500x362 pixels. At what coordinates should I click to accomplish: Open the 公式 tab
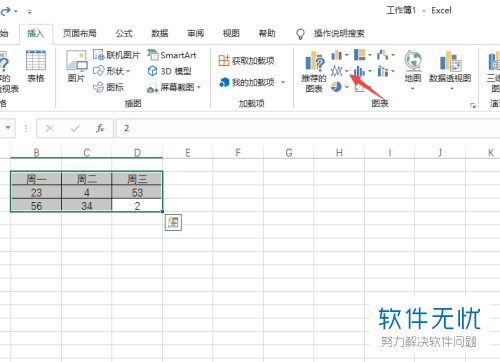(124, 33)
